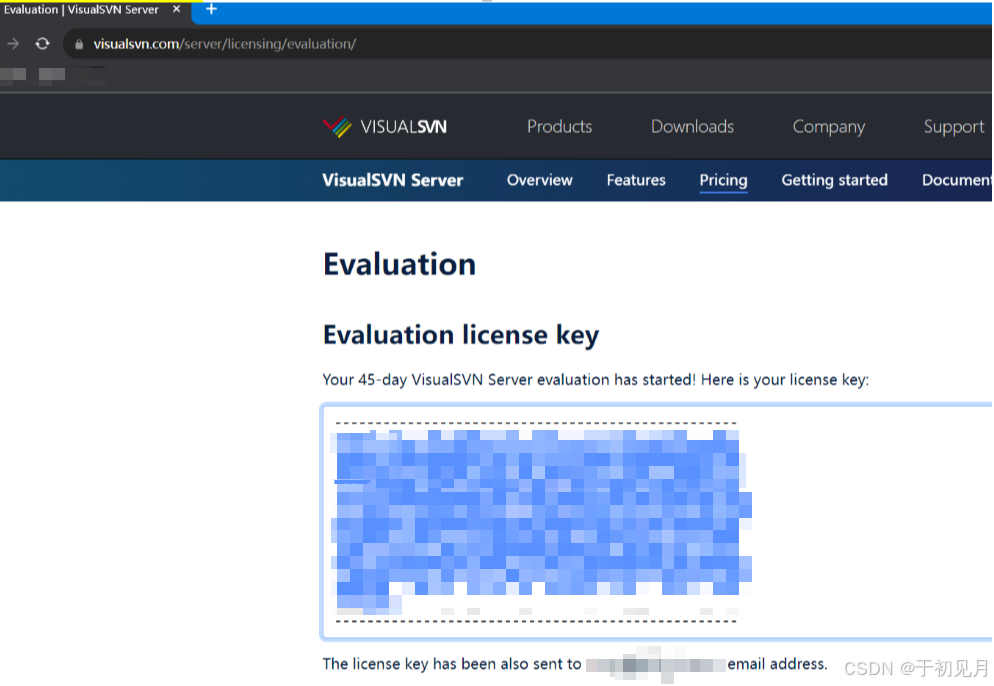
Task: Click inside the license key text box
Action: pos(657,521)
